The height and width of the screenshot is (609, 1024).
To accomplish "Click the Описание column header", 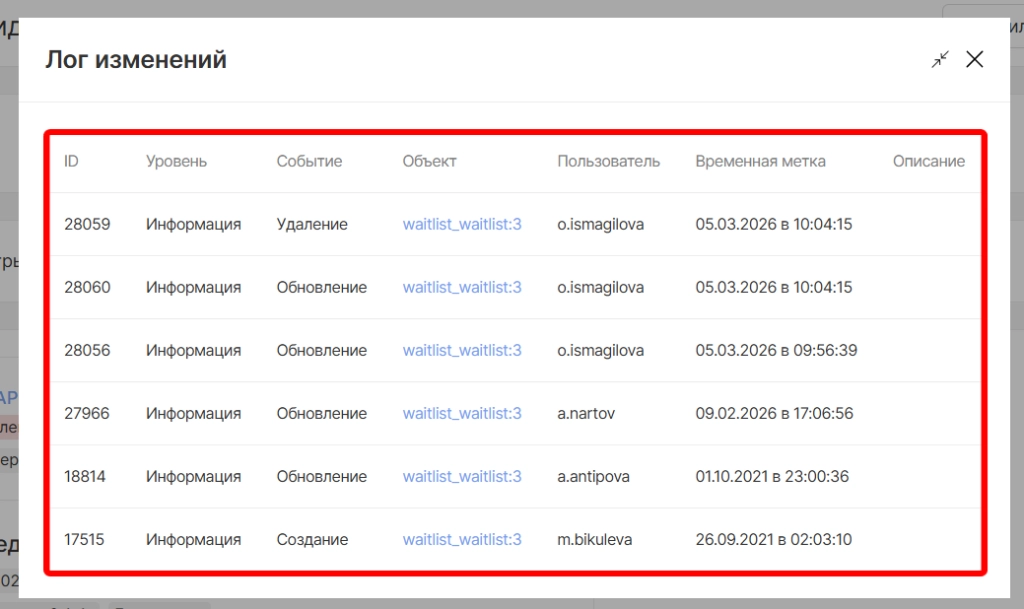I will (x=928, y=161).
